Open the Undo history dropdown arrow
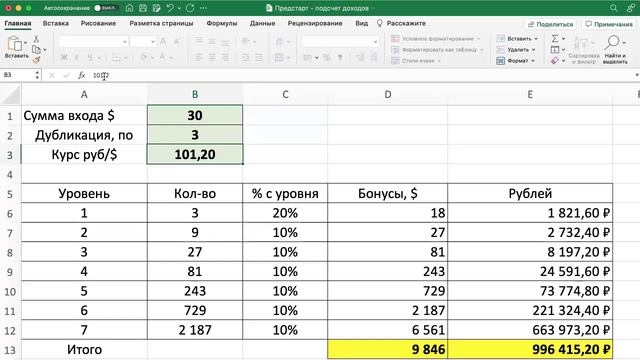Viewport: 640px width, 360px height. point(179,8)
